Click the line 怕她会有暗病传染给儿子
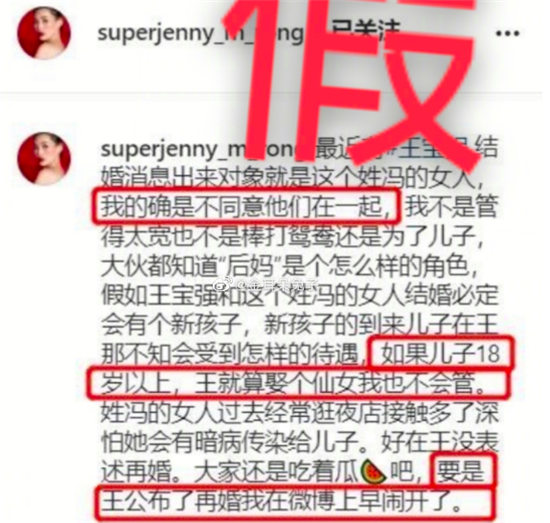This screenshot has width=550, height=523. click(x=300, y=442)
